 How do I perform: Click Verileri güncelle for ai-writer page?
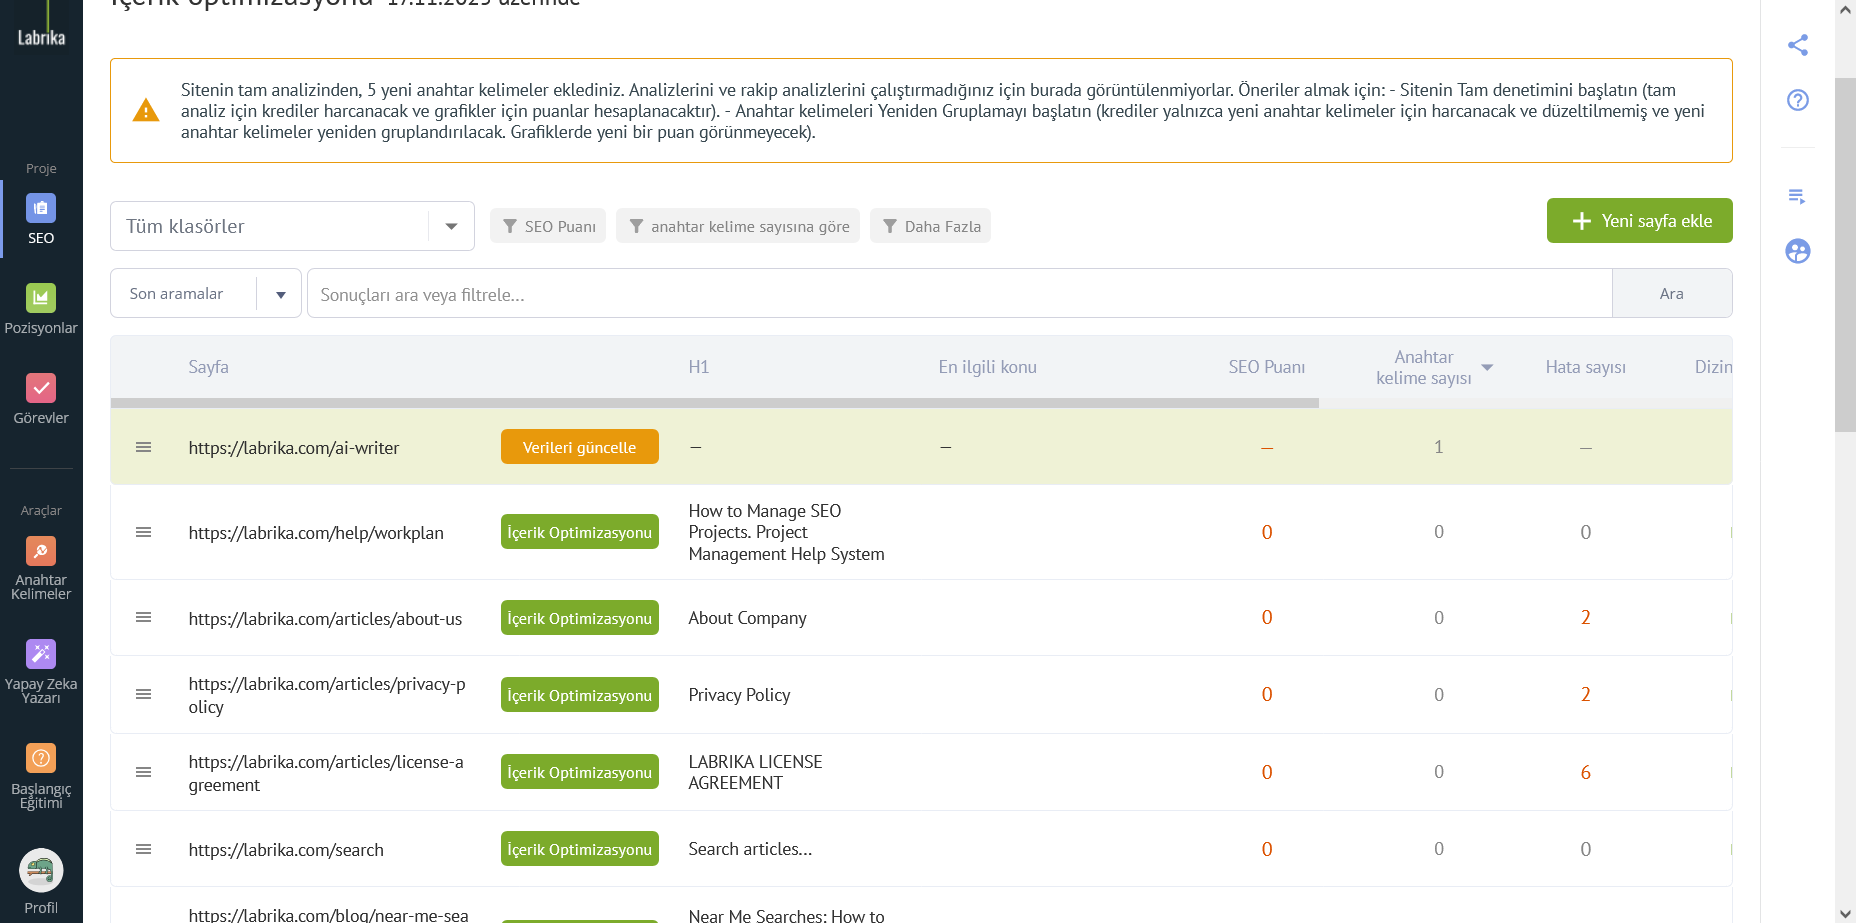click(579, 447)
